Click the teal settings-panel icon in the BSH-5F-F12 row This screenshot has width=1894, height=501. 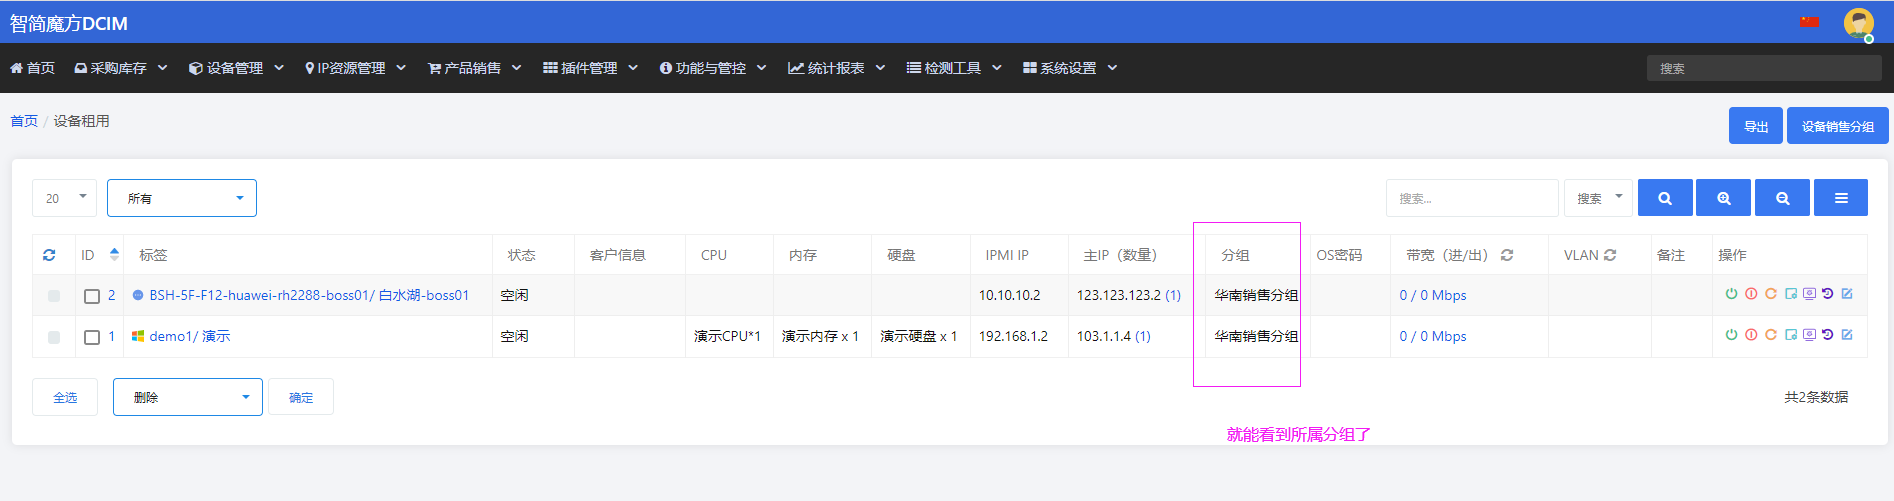[x=1791, y=294]
